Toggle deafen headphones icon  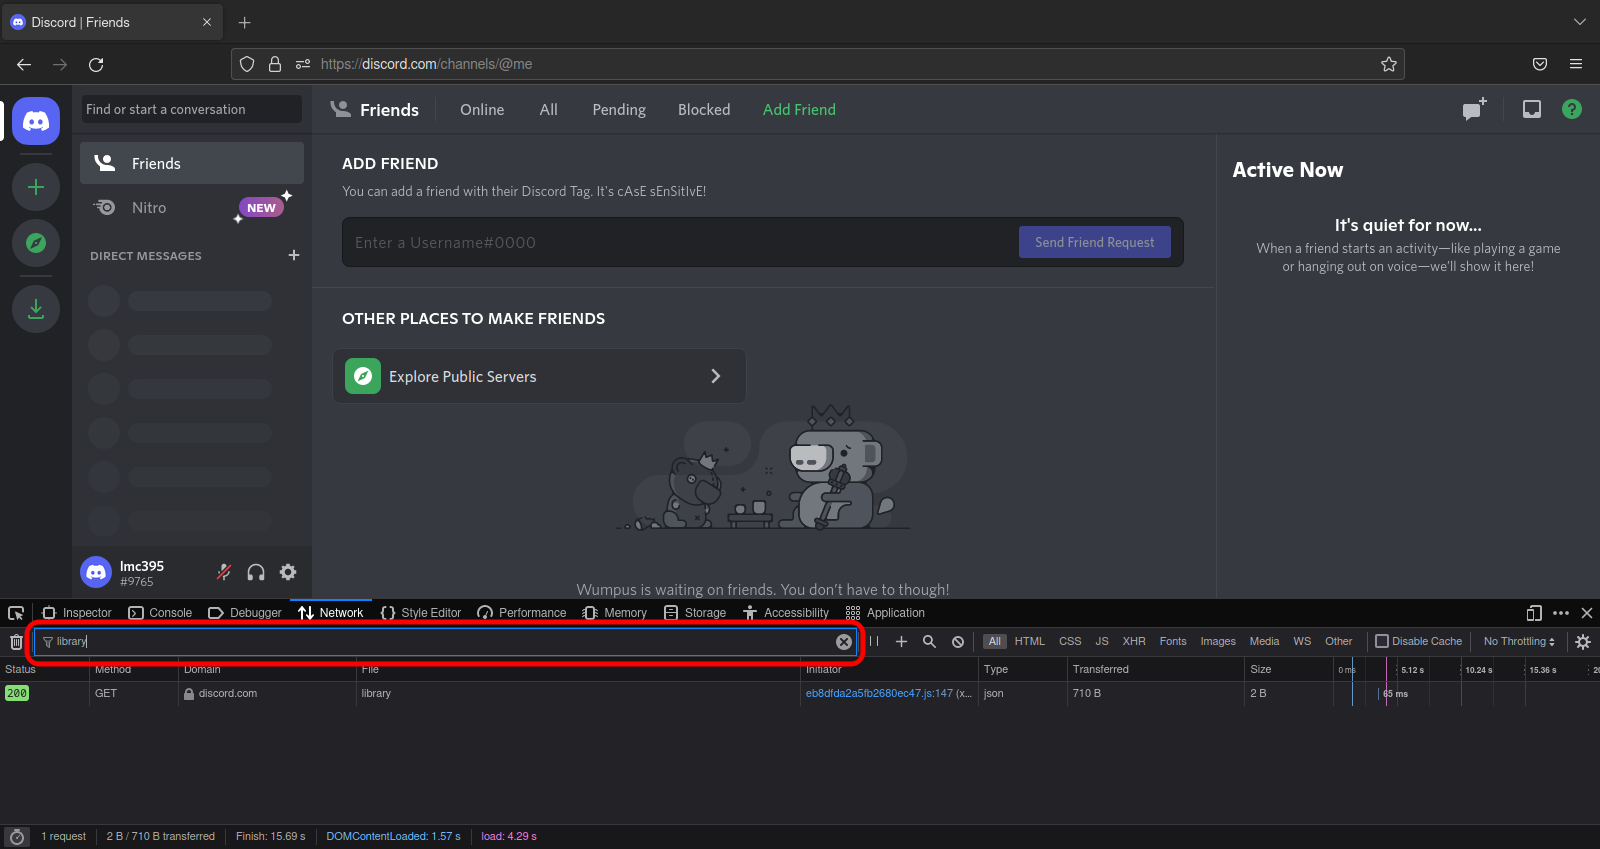pos(256,572)
